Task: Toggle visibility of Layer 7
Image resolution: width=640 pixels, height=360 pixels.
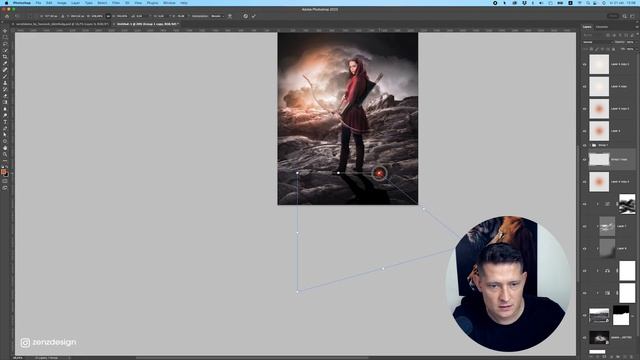Action: [584, 226]
